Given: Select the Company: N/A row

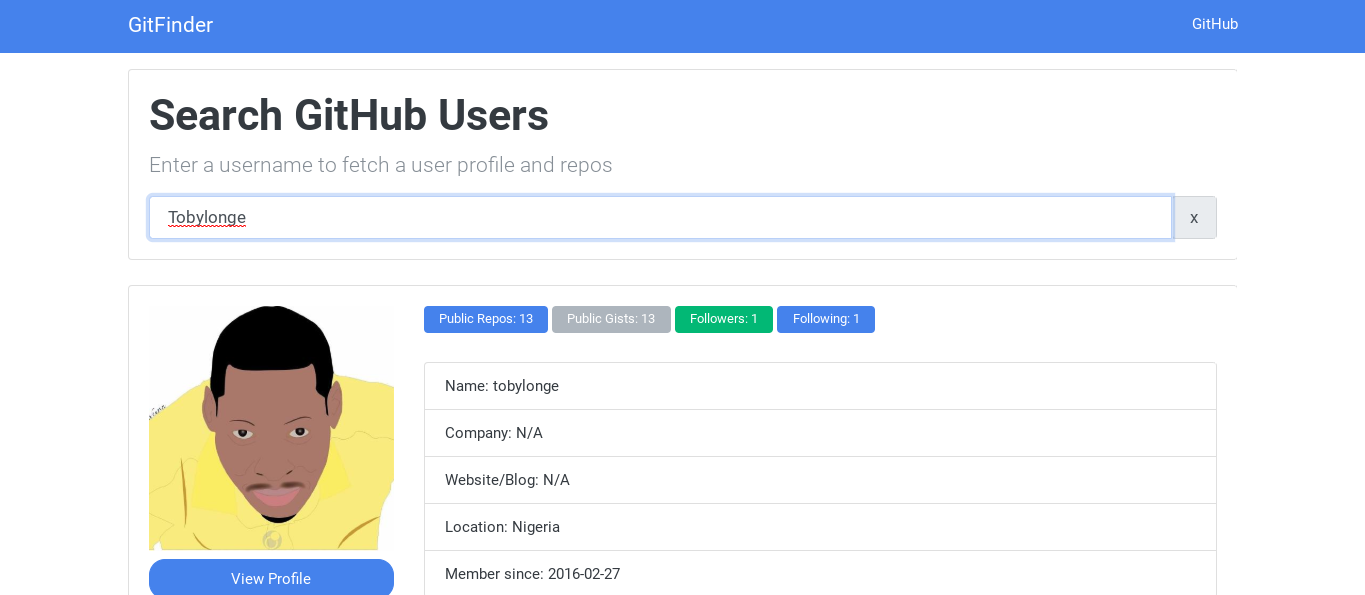Looking at the screenshot, I should click(820, 433).
